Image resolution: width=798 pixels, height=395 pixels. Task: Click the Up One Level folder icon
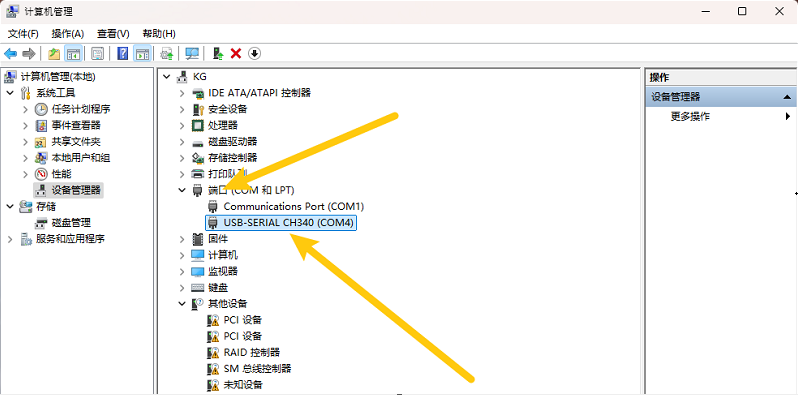coord(54,53)
